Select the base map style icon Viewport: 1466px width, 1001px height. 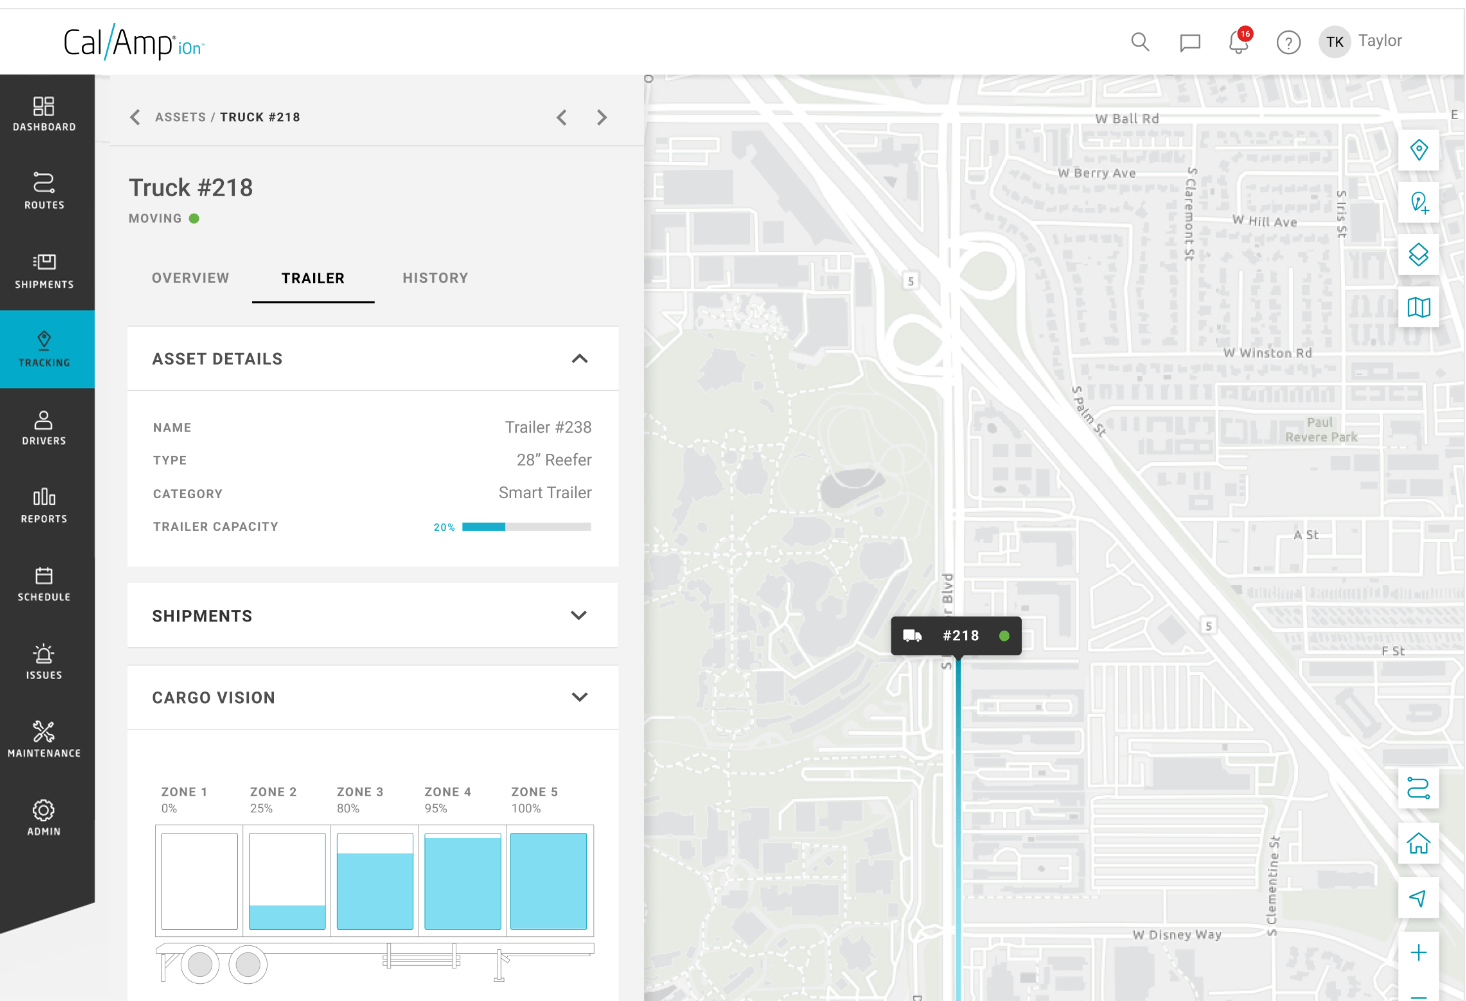click(x=1418, y=307)
